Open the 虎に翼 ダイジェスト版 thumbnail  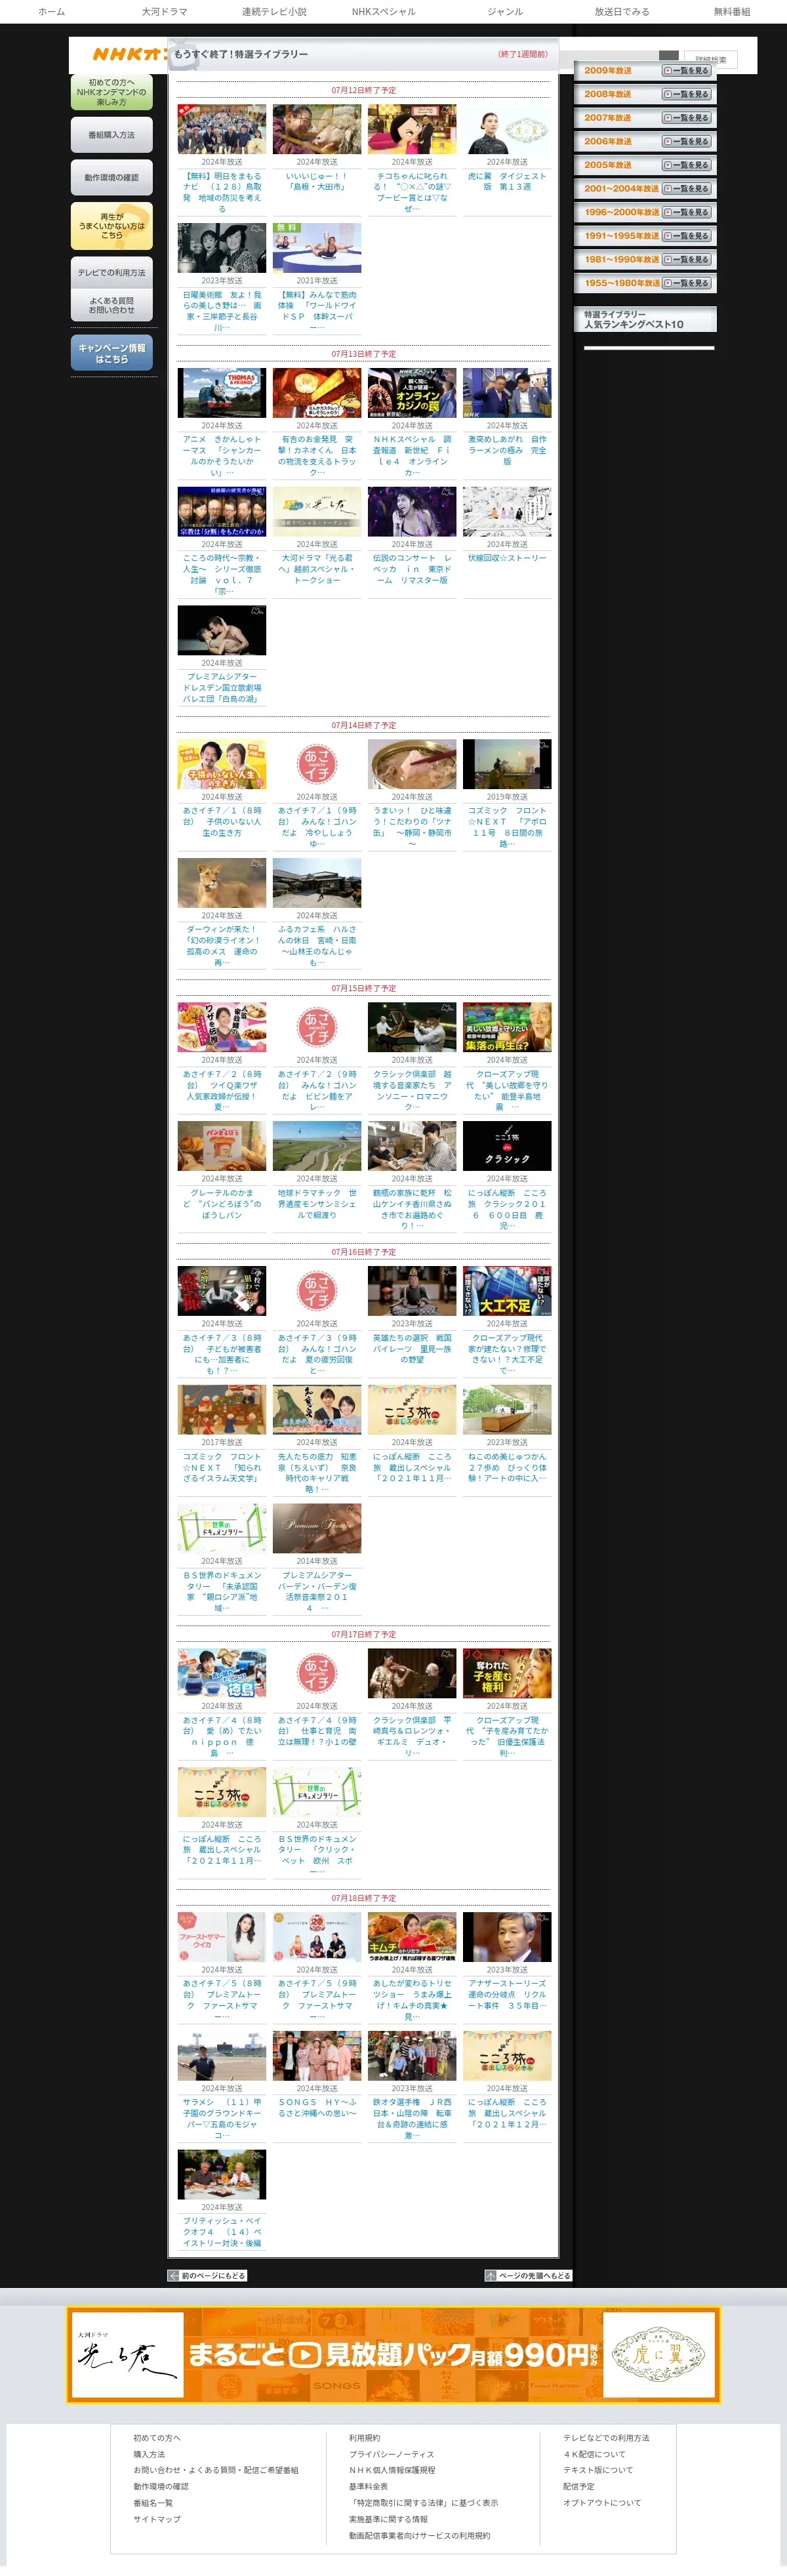(x=507, y=129)
